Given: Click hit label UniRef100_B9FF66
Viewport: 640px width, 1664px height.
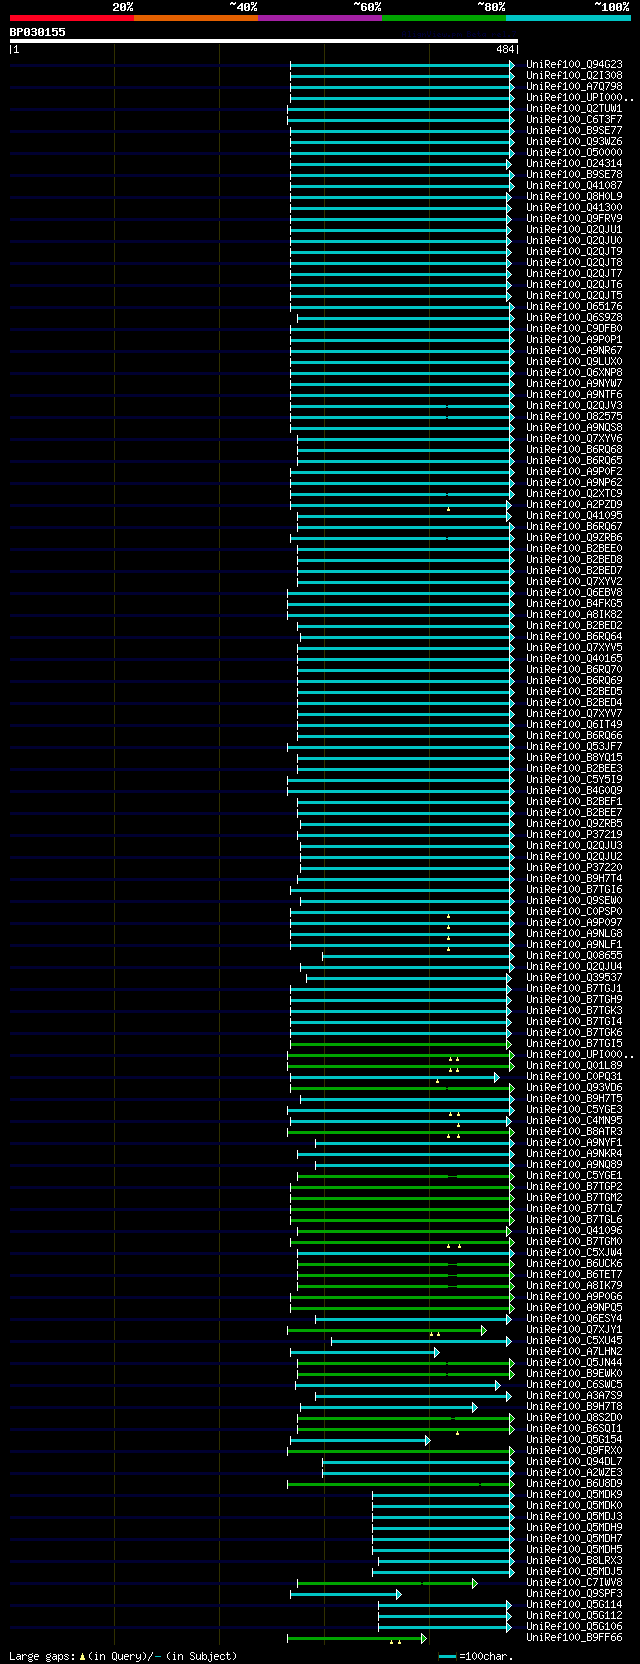Looking at the screenshot, I should coord(574,1637).
